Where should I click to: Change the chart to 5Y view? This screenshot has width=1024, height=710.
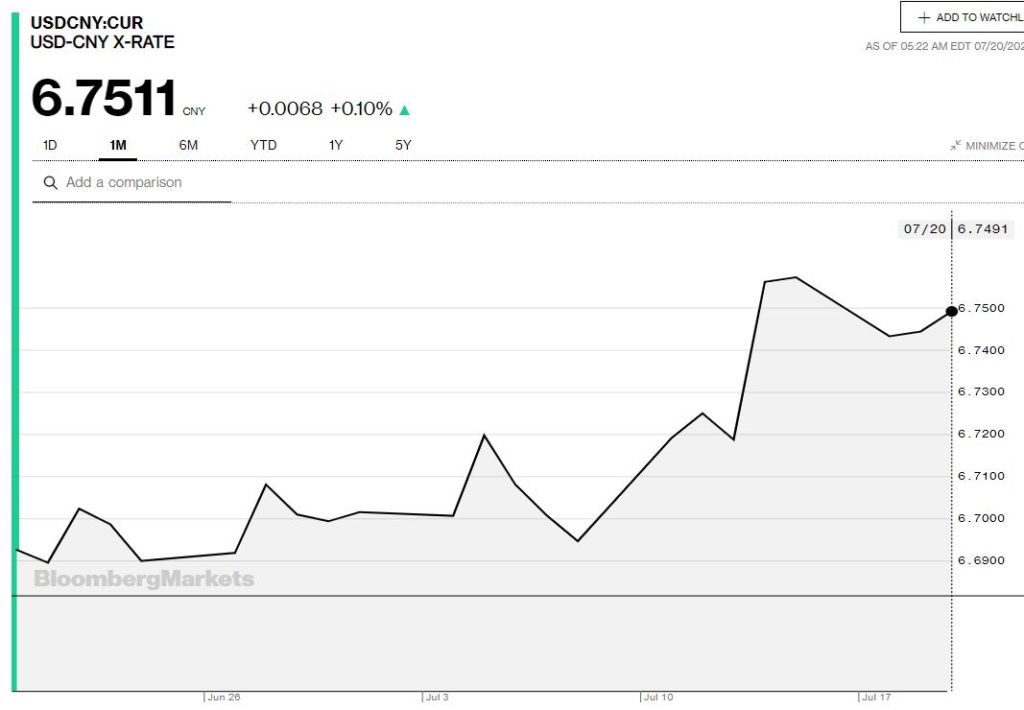pos(403,145)
